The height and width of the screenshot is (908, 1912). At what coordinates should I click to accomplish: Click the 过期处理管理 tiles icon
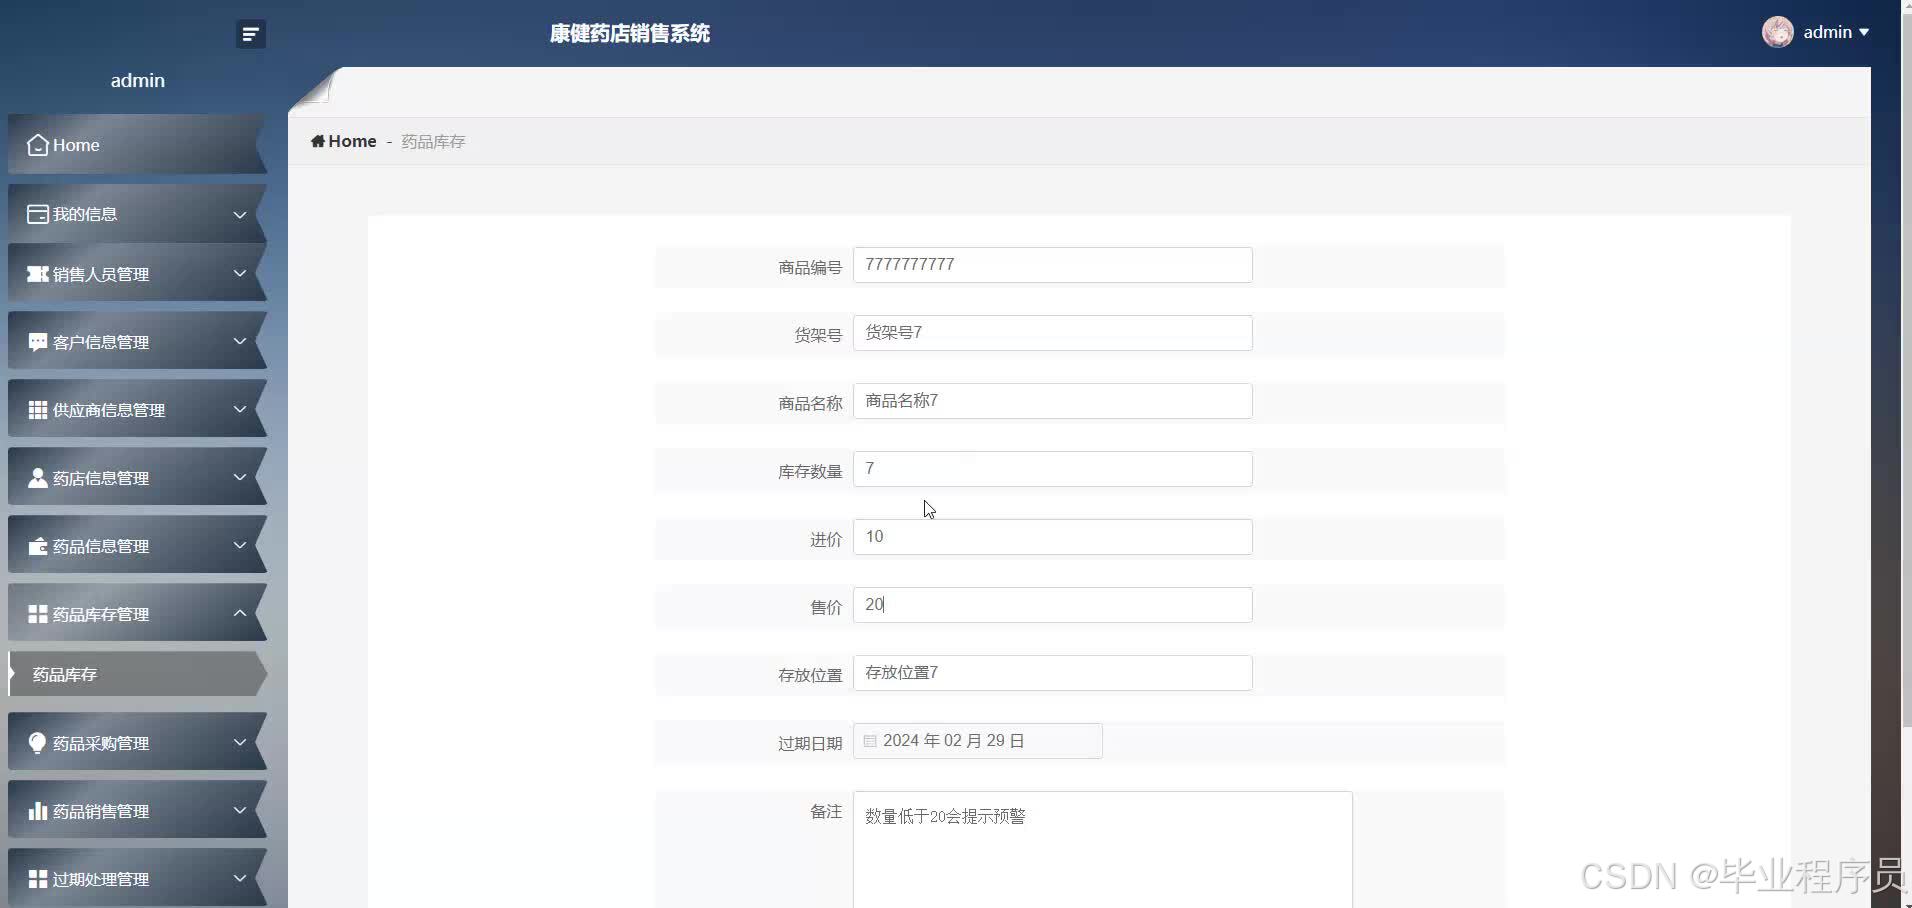point(38,879)
